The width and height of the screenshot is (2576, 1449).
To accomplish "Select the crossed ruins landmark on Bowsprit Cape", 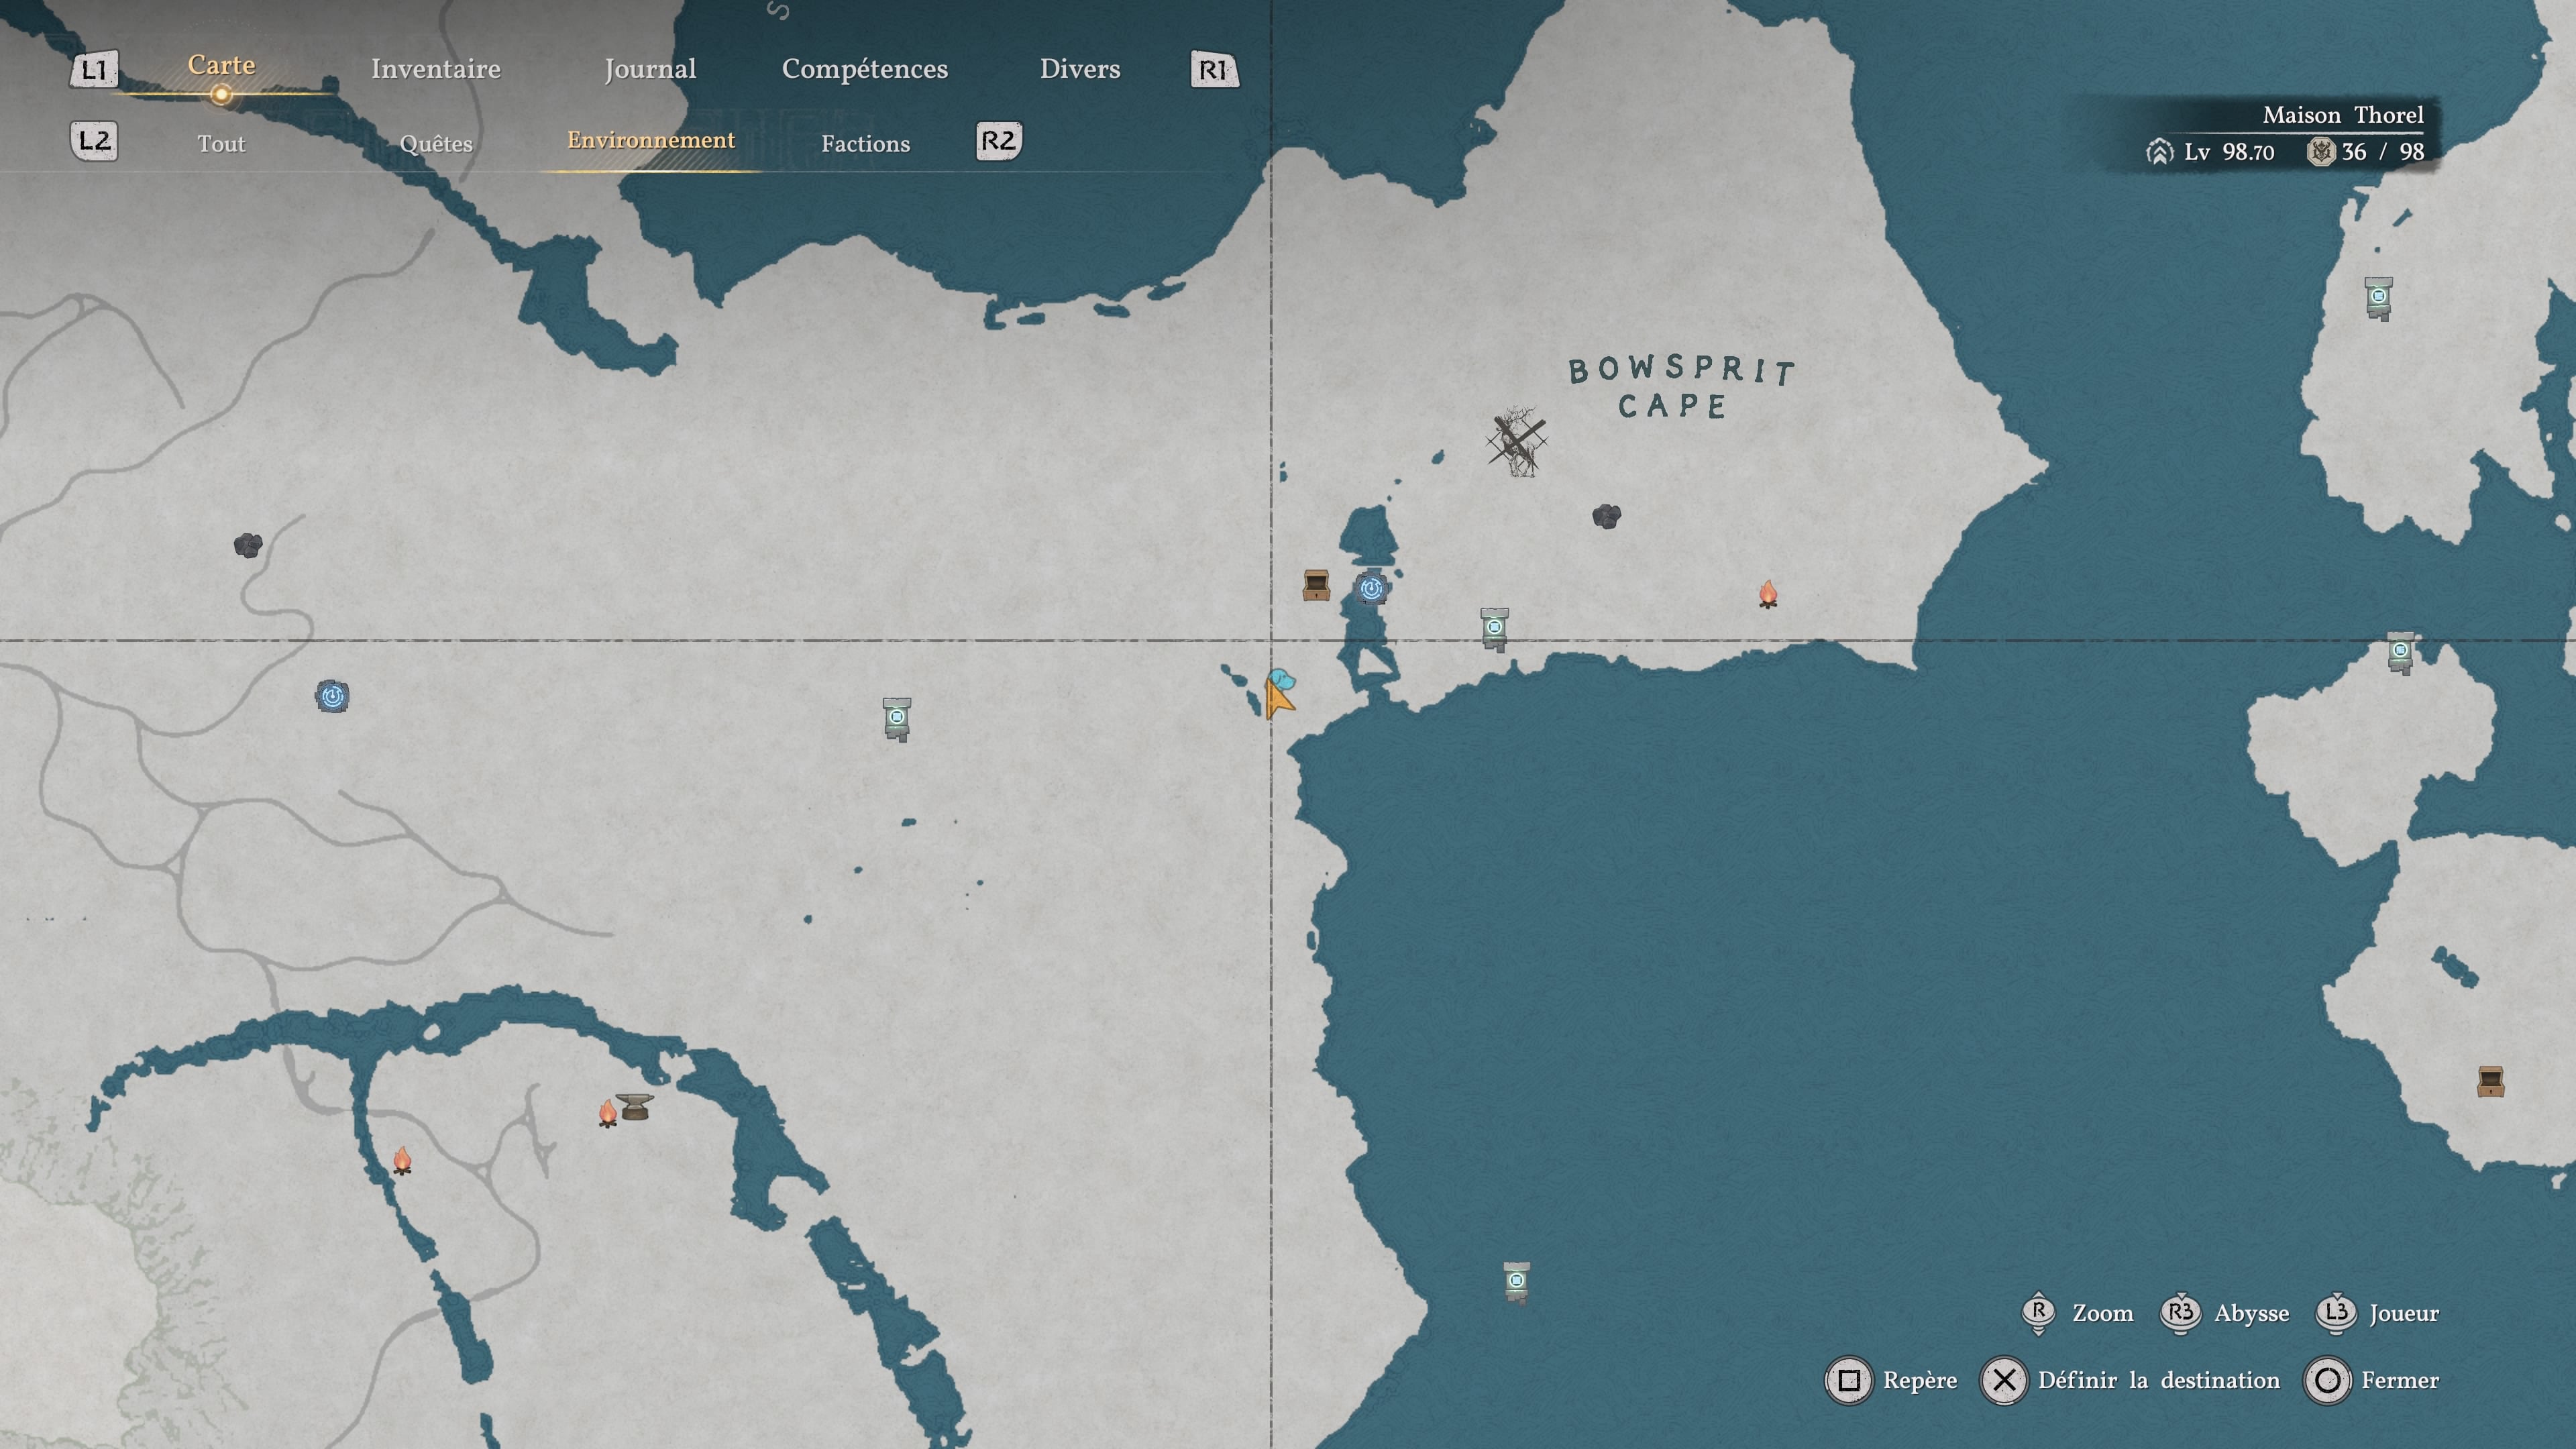I will click(x=1517, y=441).
